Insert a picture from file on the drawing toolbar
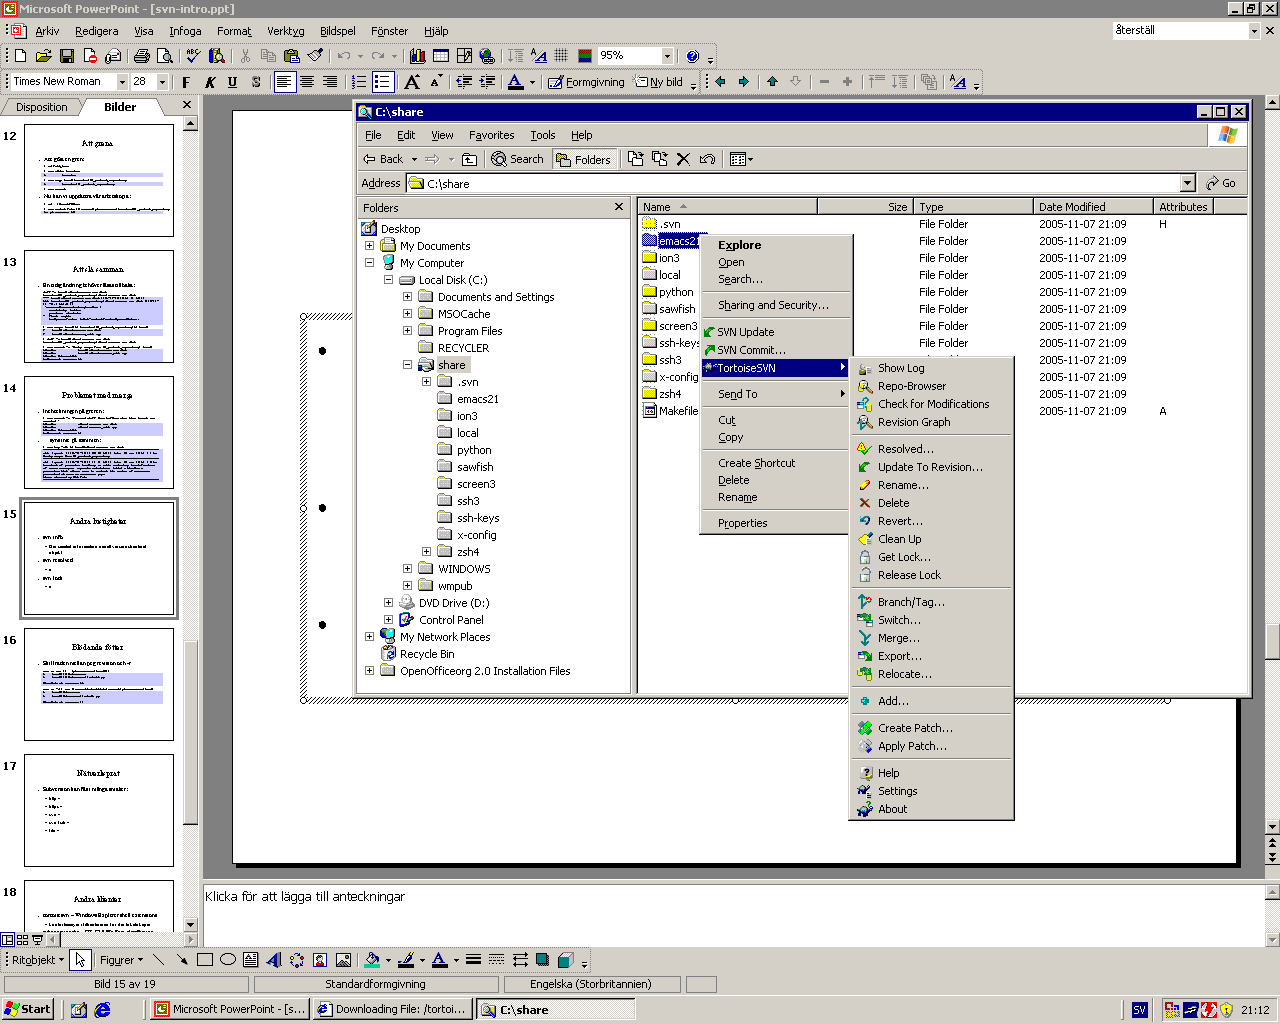 (x=343, y=960)
